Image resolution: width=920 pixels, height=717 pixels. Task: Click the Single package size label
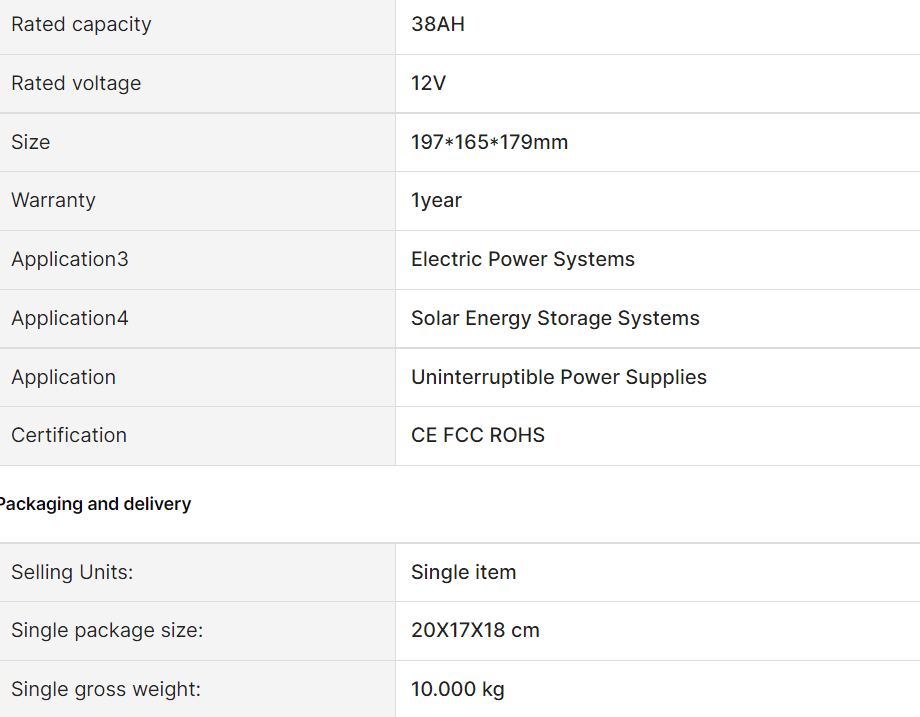pyautogui.click(x=107, y=631)
